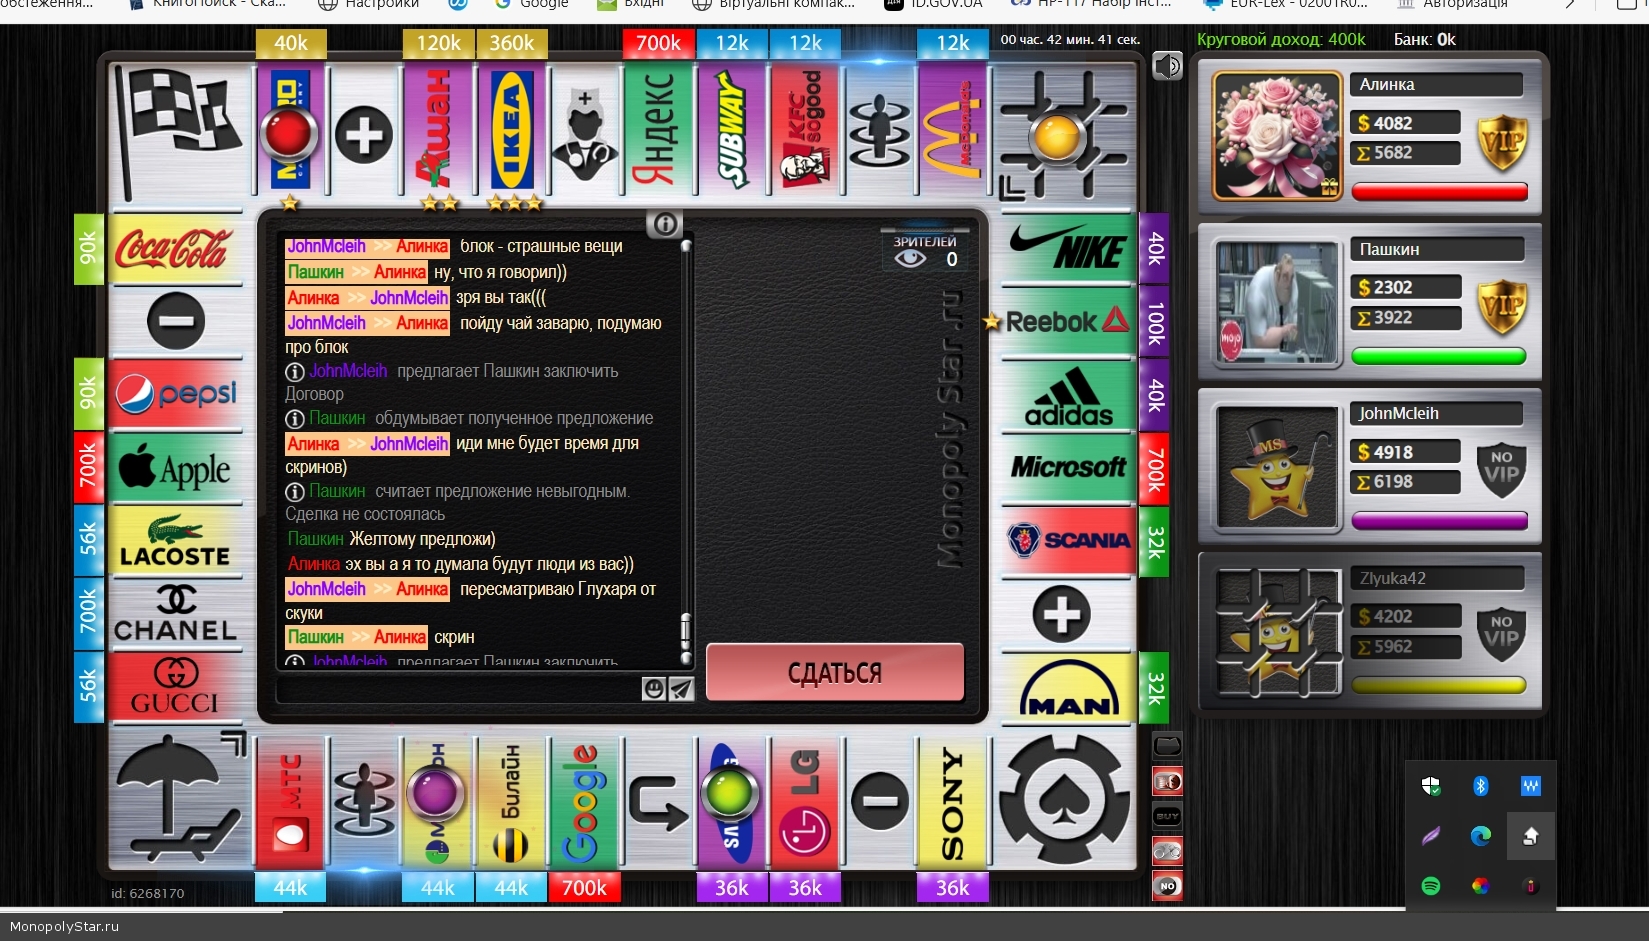Open the chat info icon

point(664,224)
